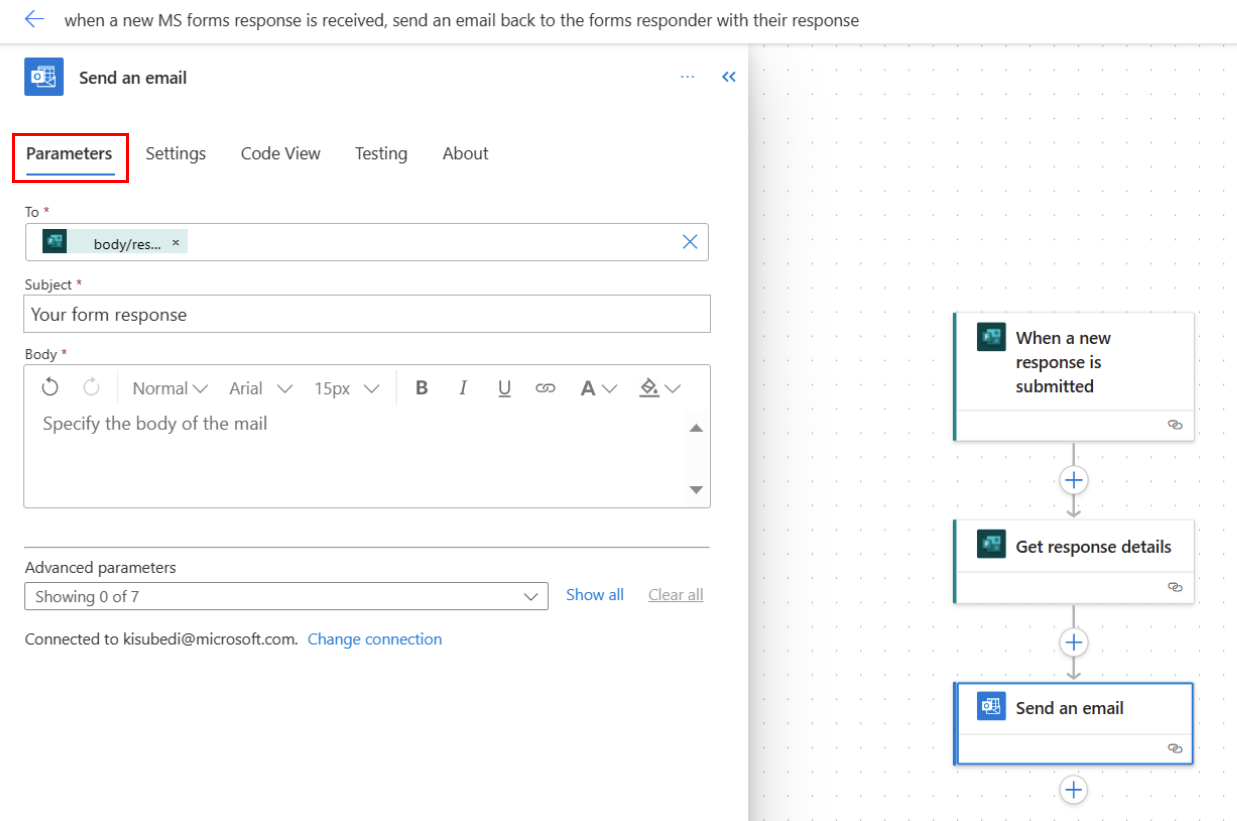Click the Outlook icon in panel header
The image size is (1237, 821).
click(x=44, y=77)
